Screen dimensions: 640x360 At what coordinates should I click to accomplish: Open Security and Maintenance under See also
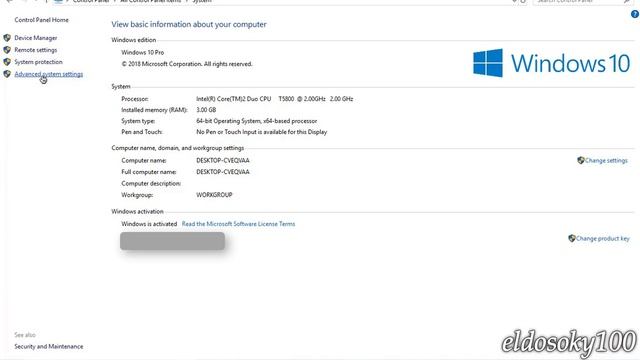point(49,346)
